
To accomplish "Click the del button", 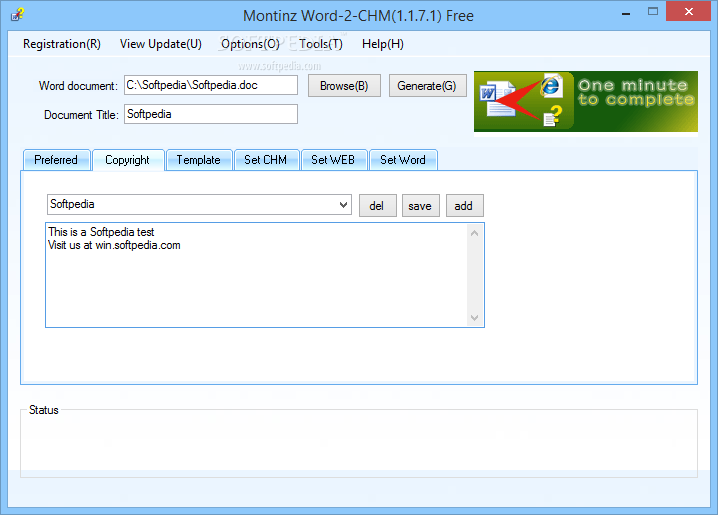I will coord(377,206).
